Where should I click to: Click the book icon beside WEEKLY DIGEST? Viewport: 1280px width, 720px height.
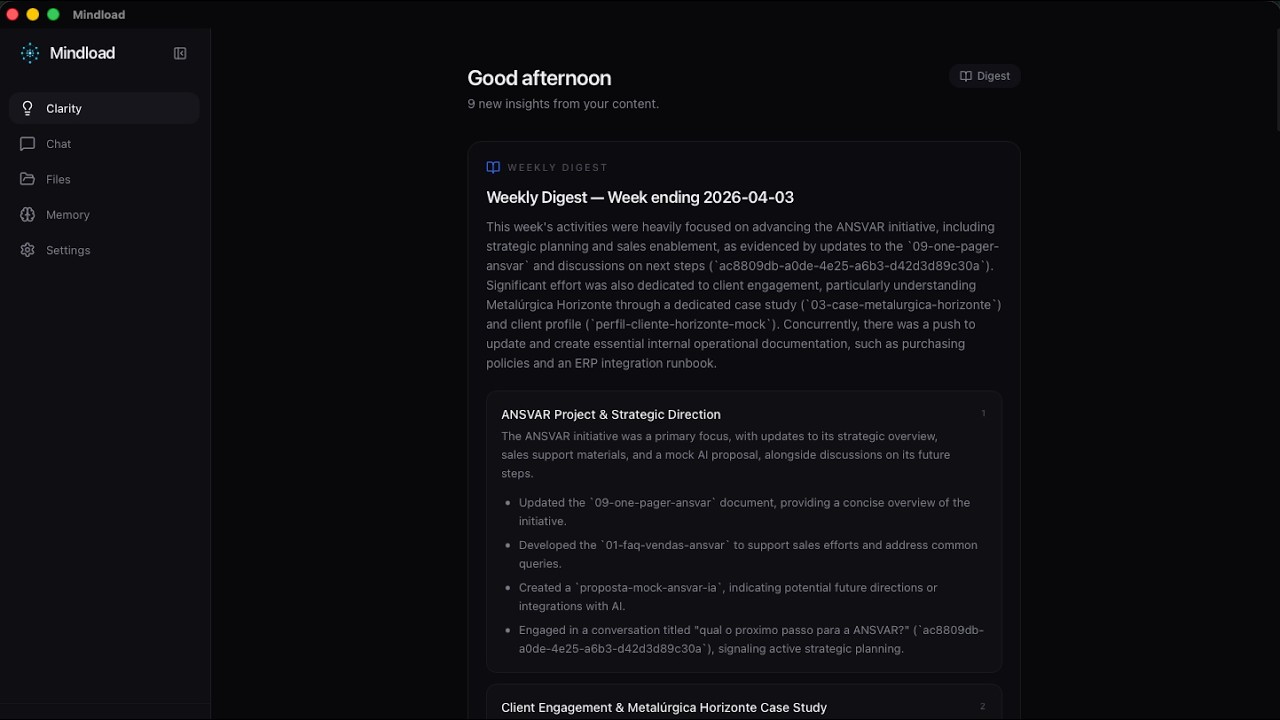click(x=493, y=167)
